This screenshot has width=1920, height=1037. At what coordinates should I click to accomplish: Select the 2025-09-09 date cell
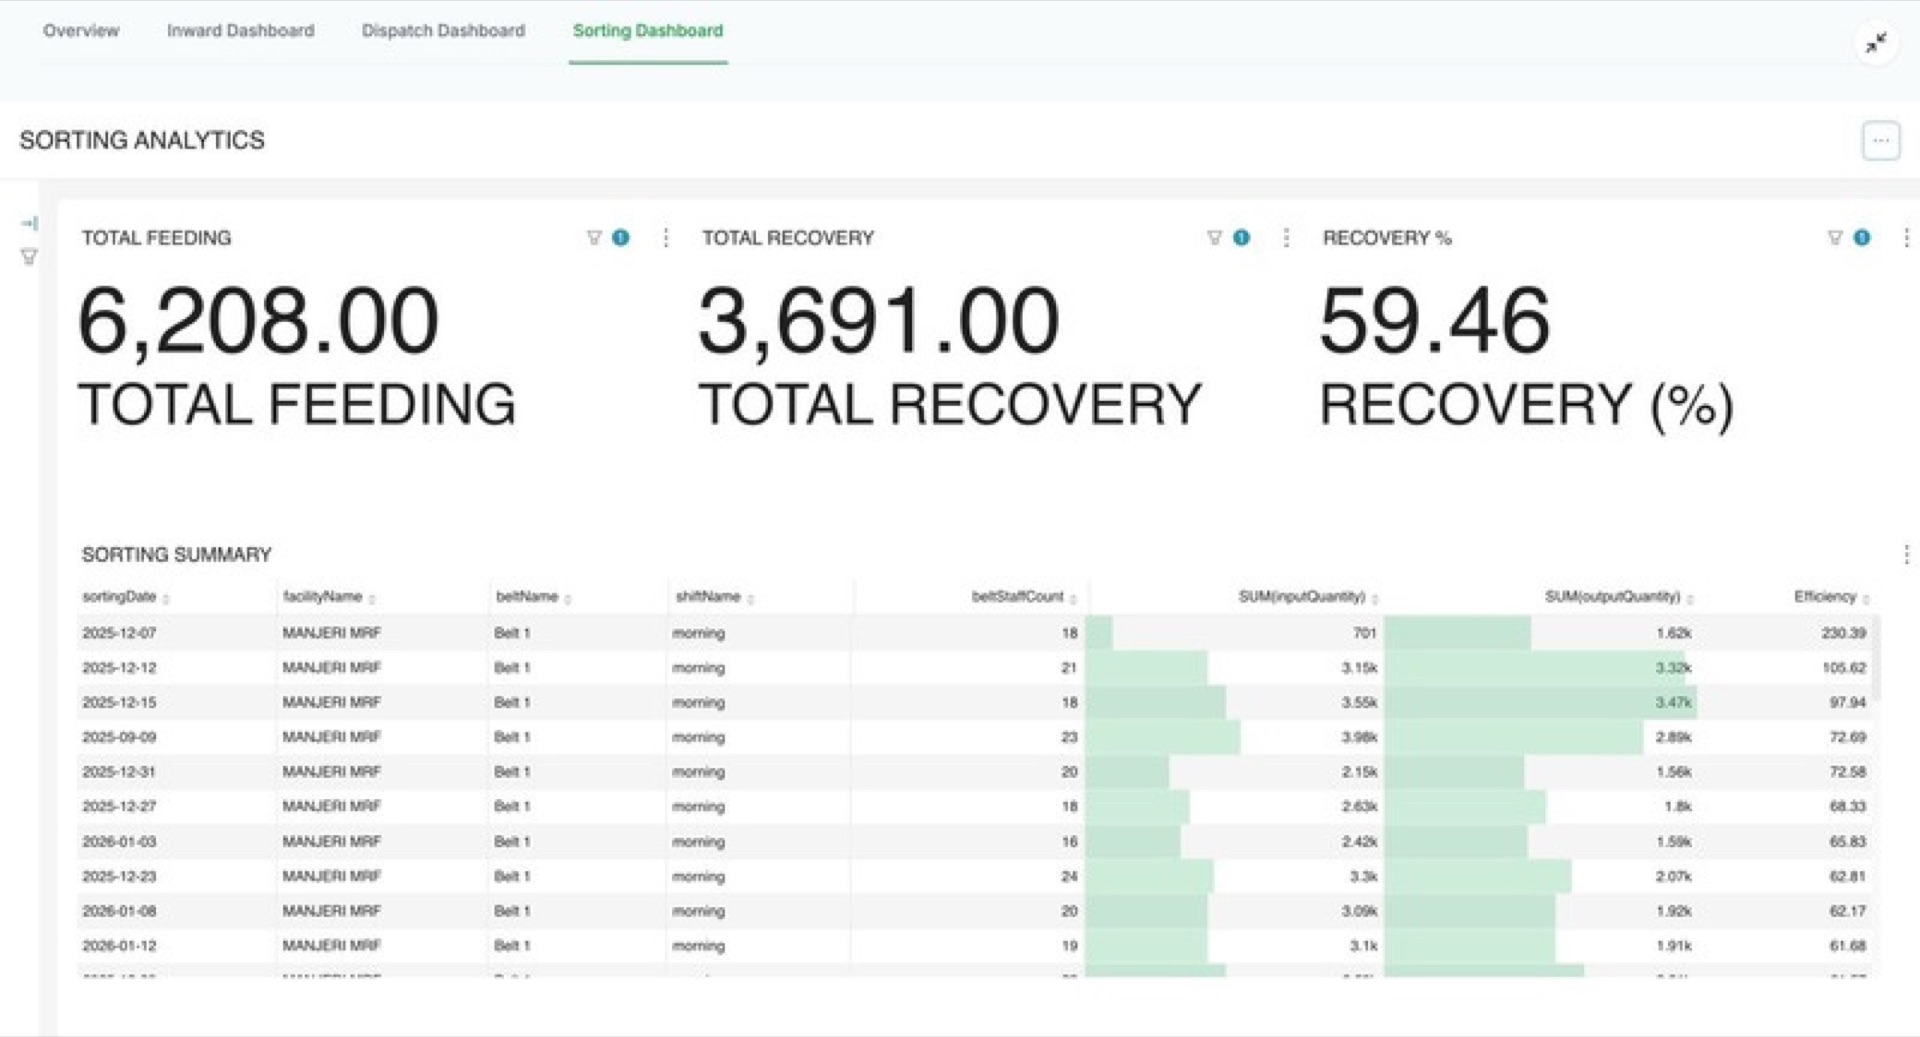coord(119,737)
